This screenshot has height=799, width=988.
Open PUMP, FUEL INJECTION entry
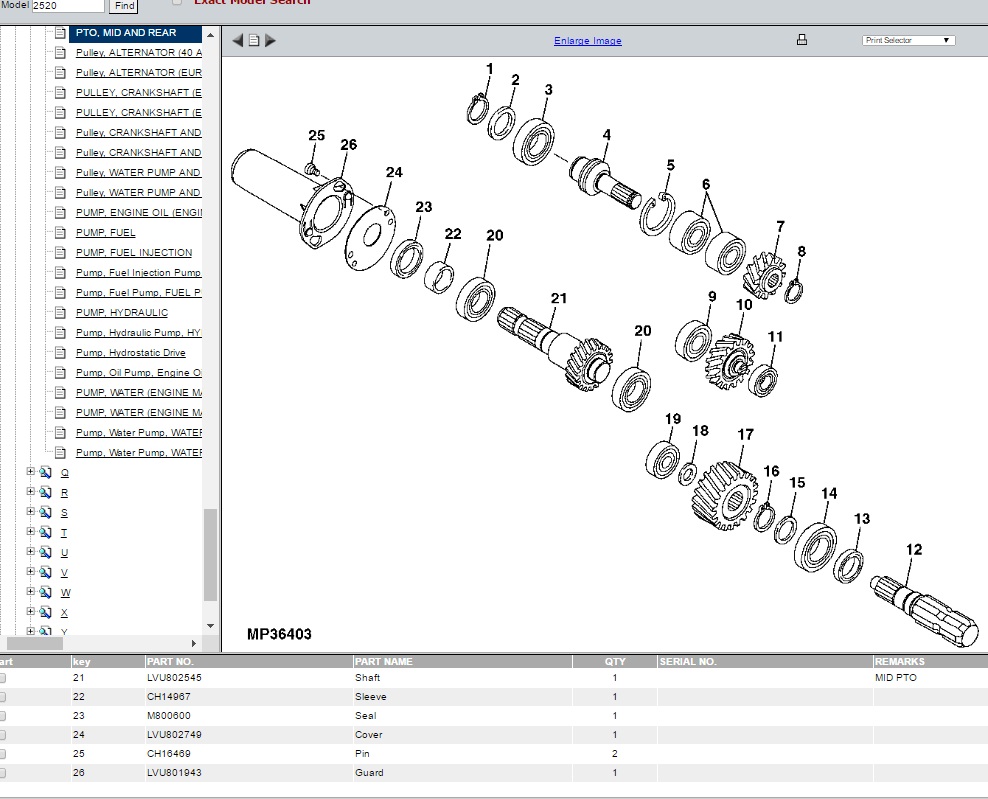(x=134, y=253)
